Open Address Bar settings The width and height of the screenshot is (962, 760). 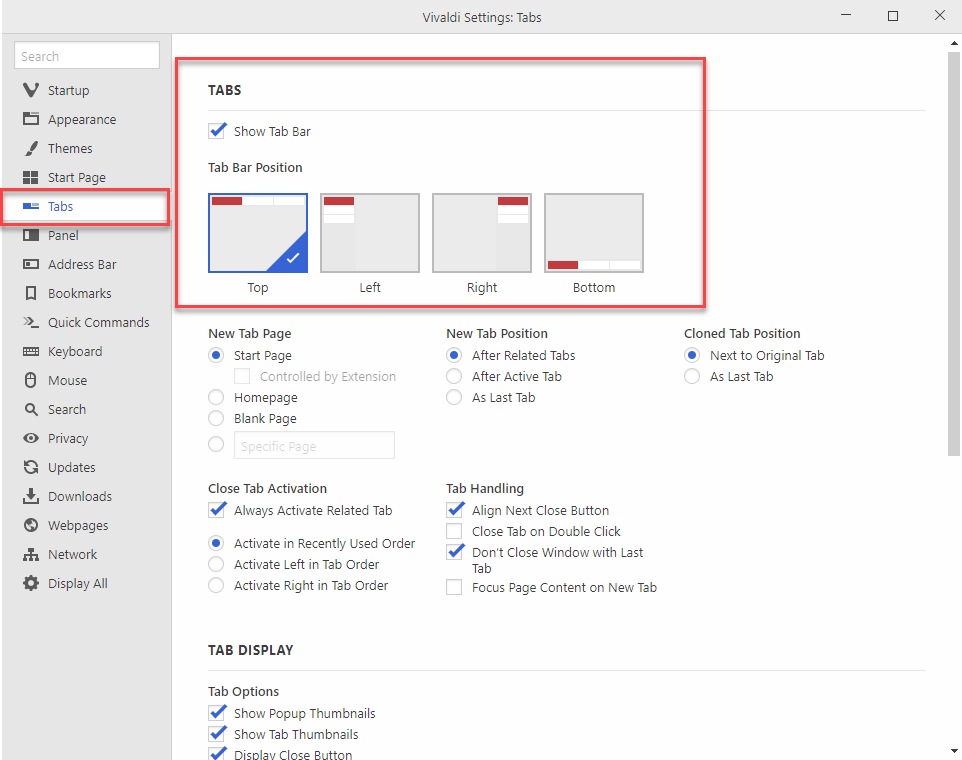tap(81, 264)
